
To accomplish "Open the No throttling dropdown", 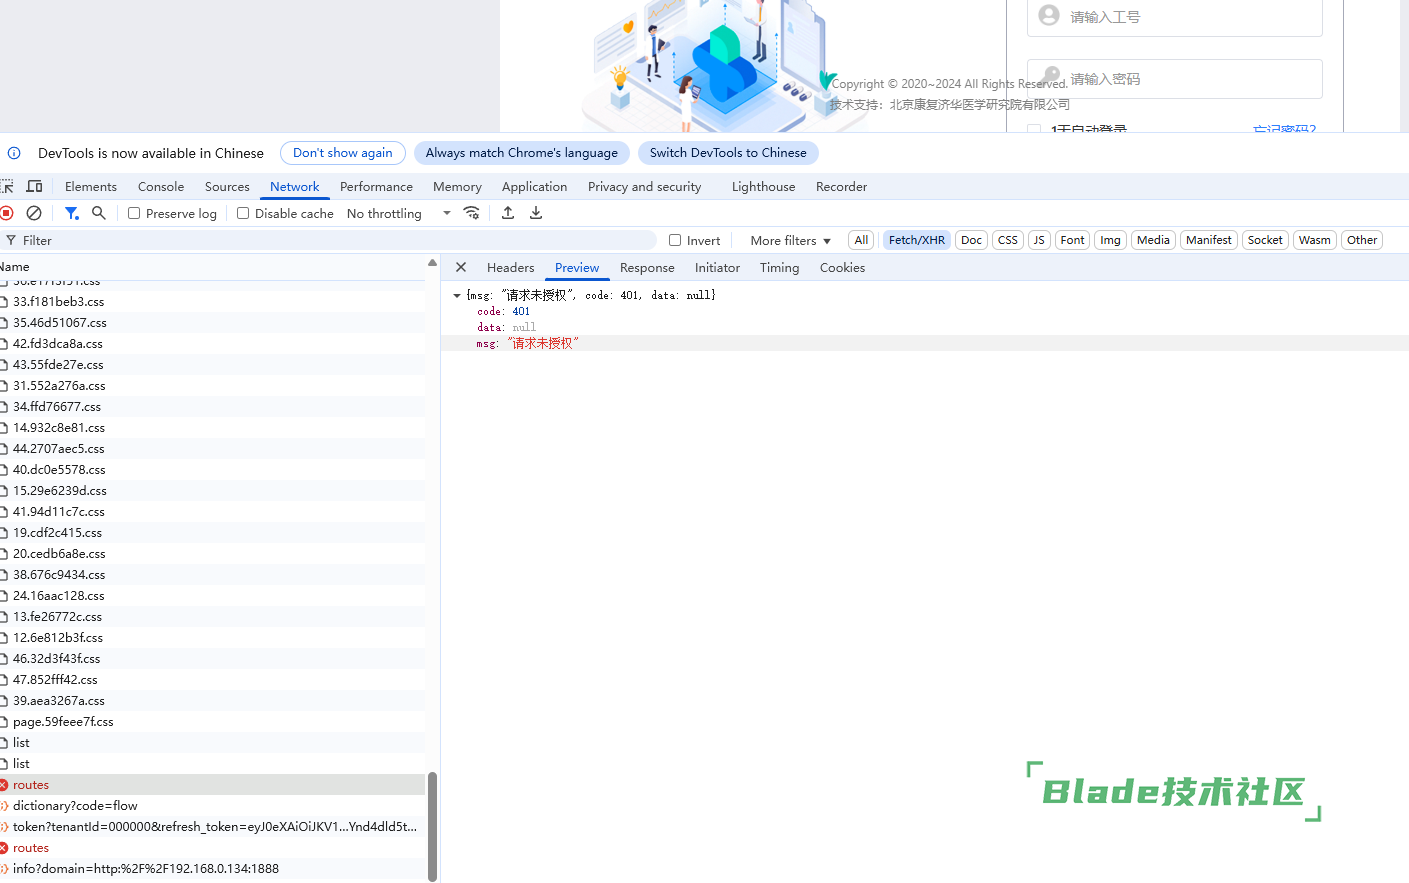I will [x=399, y=213].
